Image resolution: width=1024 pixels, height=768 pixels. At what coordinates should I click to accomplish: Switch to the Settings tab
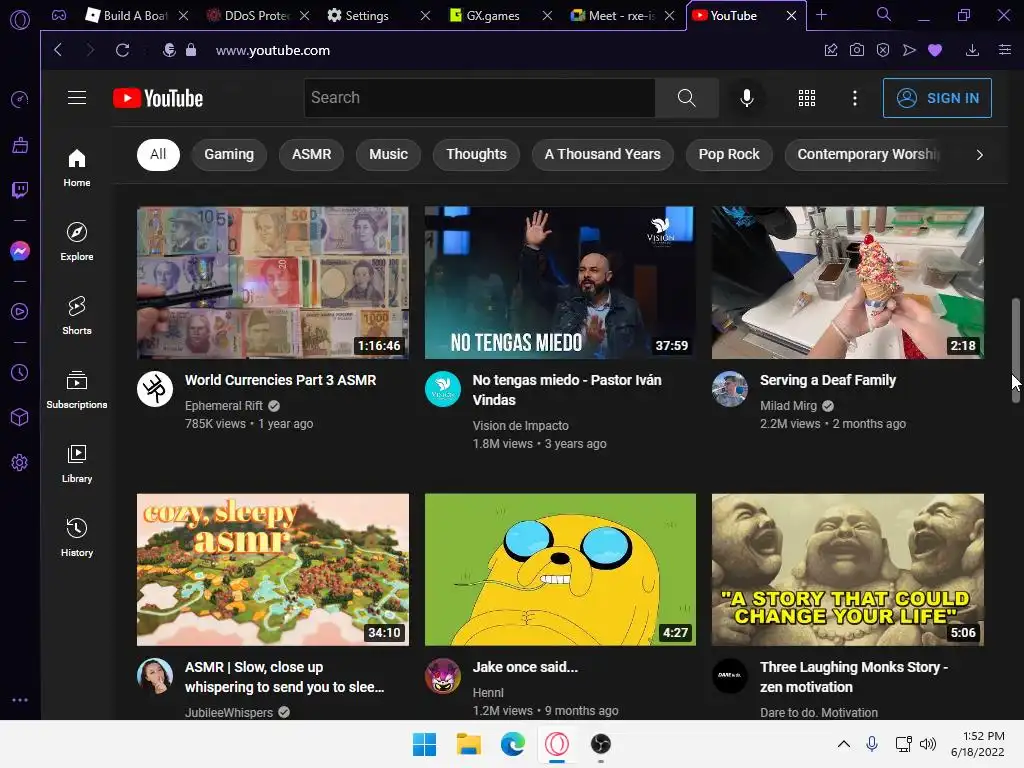pyautogui.click(x=366, y=15)
